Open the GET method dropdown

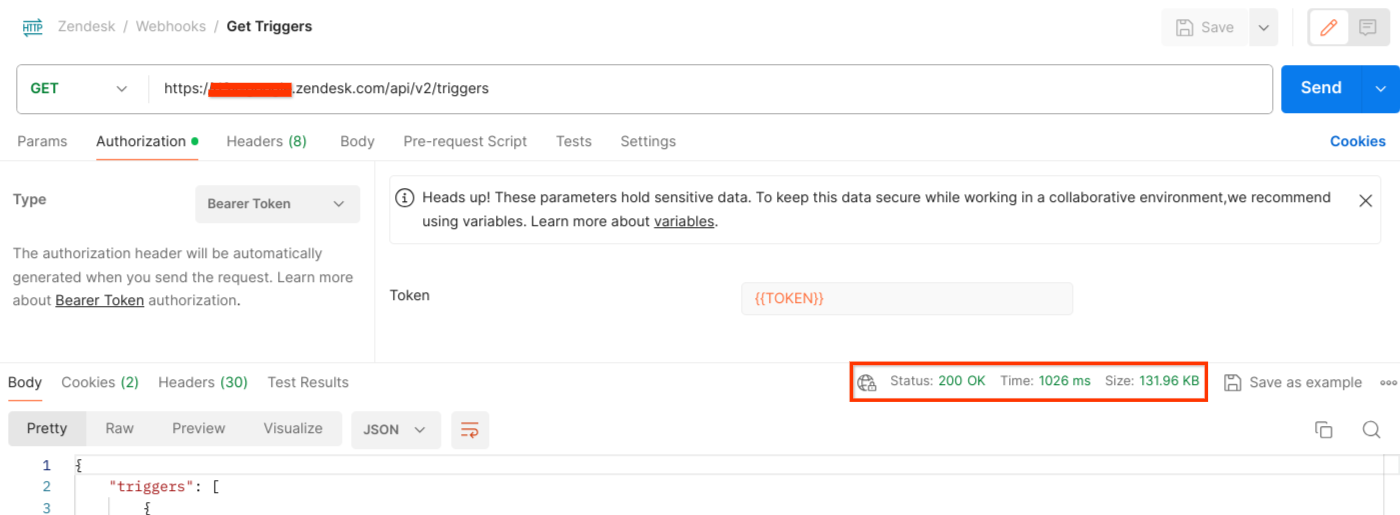pos(80,88)
